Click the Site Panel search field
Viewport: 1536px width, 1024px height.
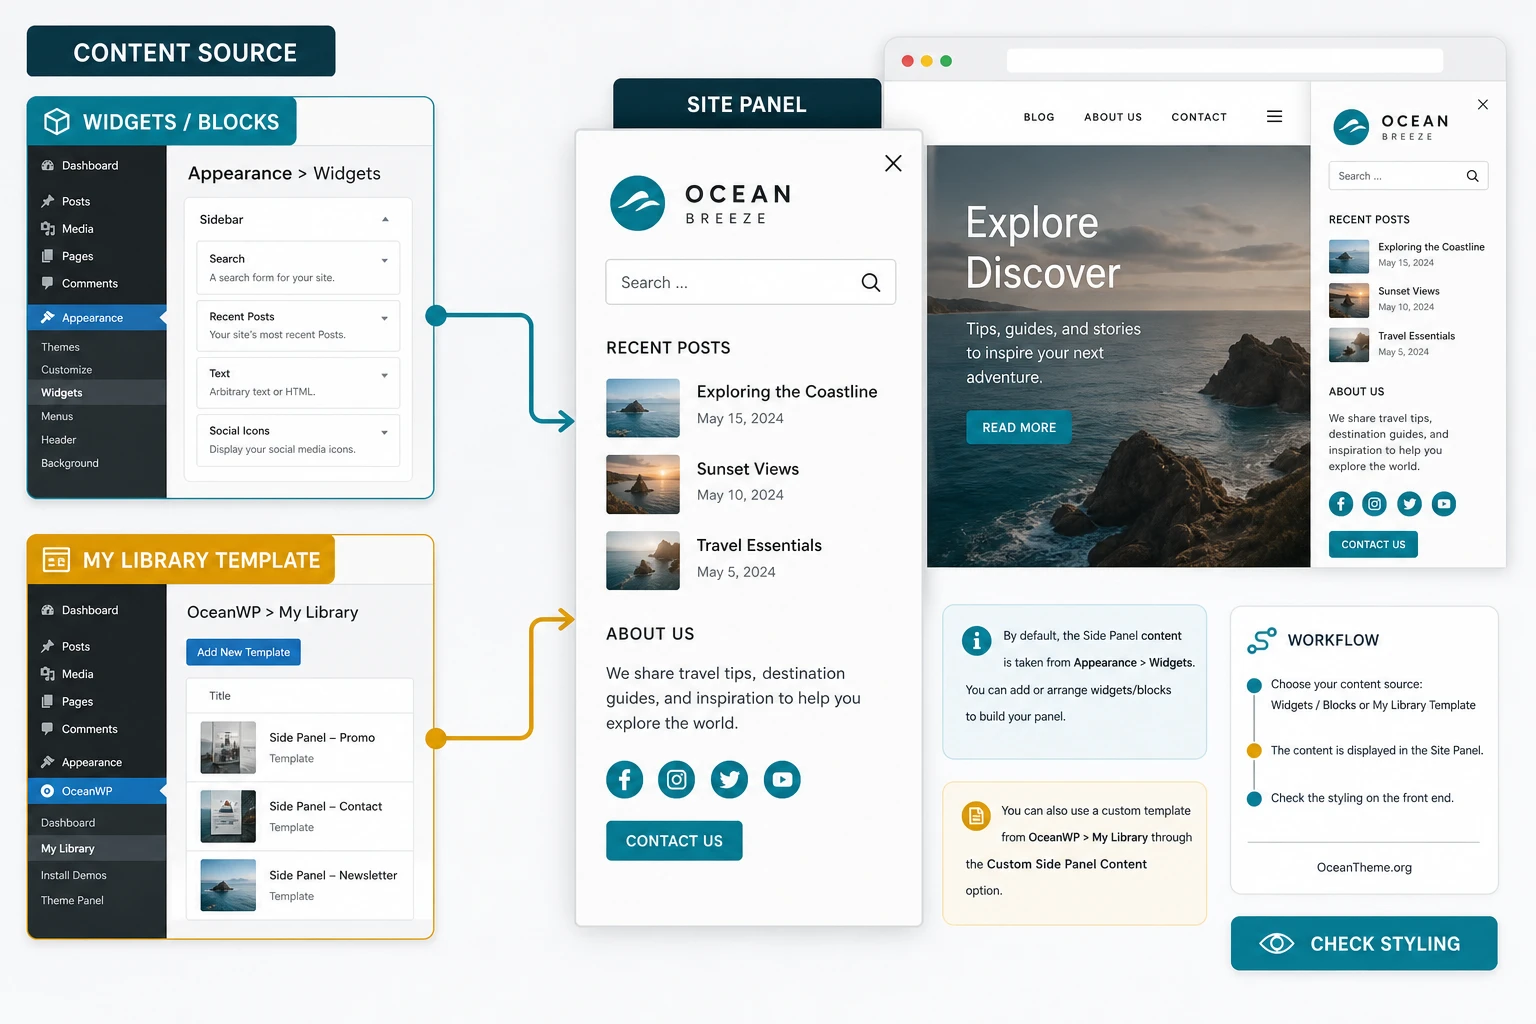750,283
